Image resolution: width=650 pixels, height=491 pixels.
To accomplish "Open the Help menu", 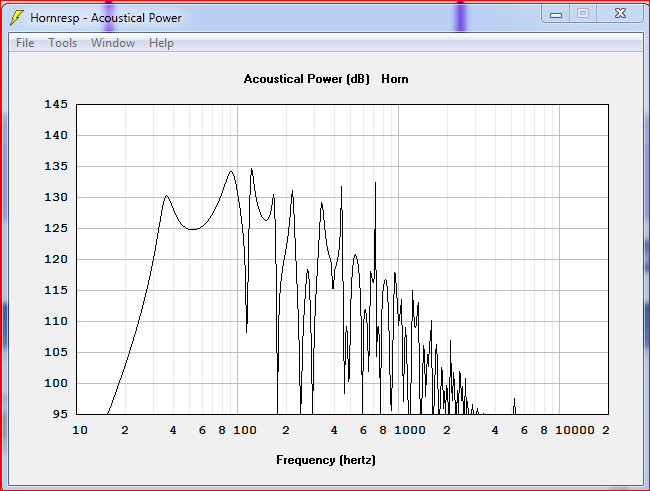I will (161, 43).
